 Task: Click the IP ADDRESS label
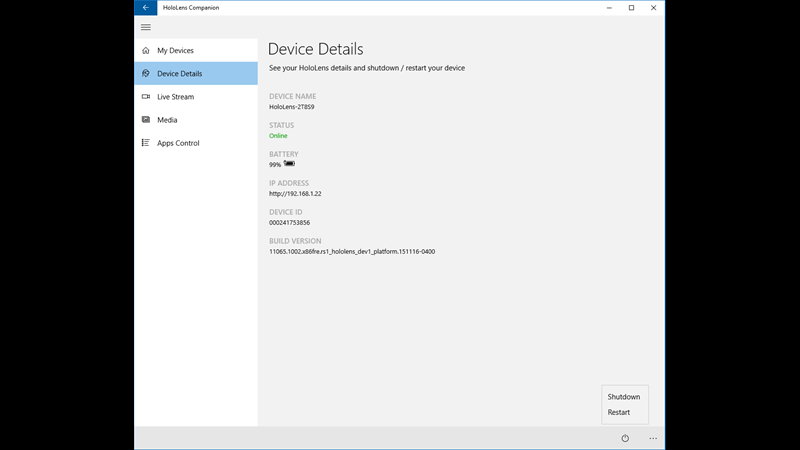tap(289, 183)
